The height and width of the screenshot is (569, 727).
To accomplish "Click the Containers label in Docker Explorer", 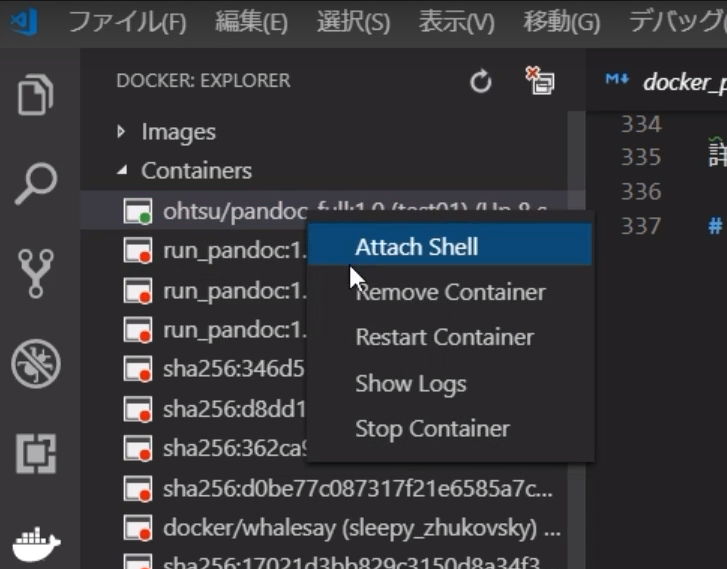I will (x=197, y=171).
